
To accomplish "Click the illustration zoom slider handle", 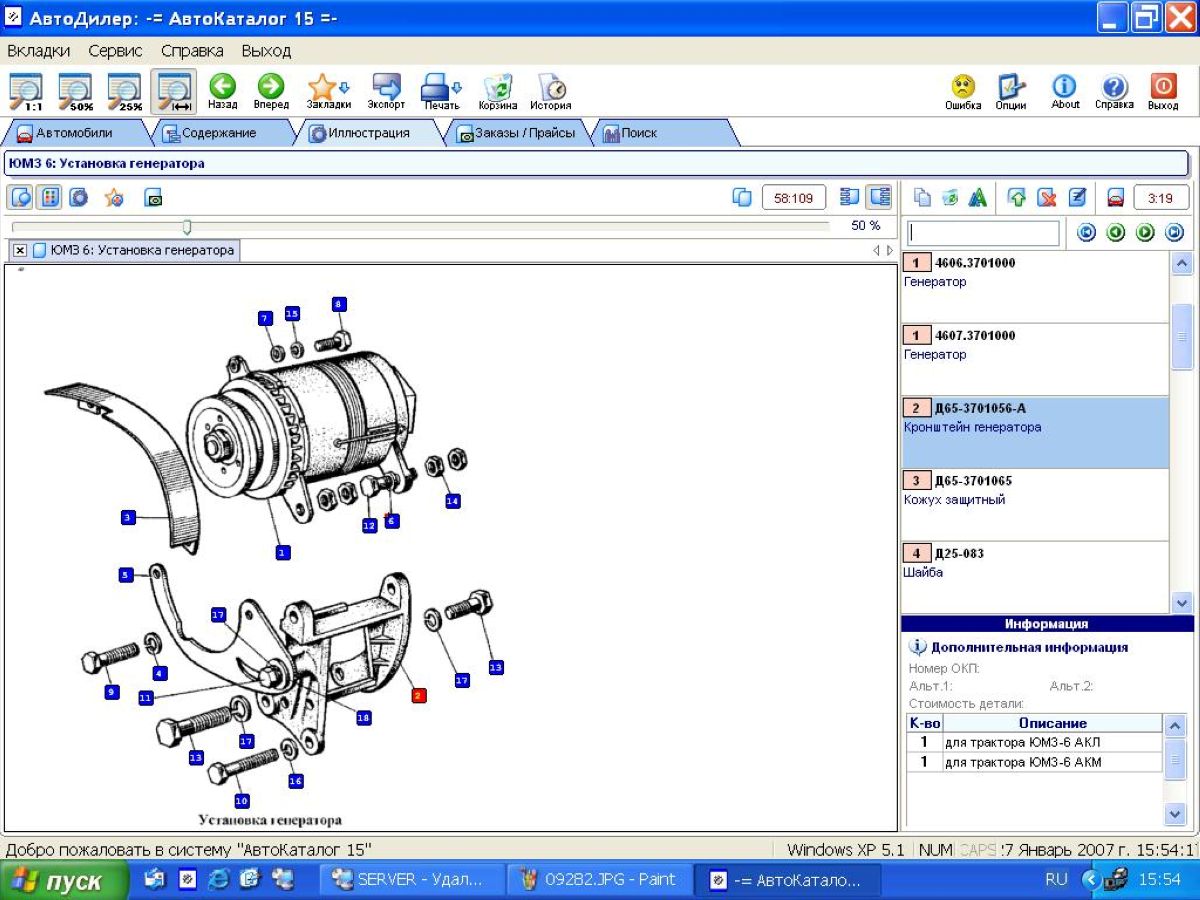I will [x=187, y=227].
